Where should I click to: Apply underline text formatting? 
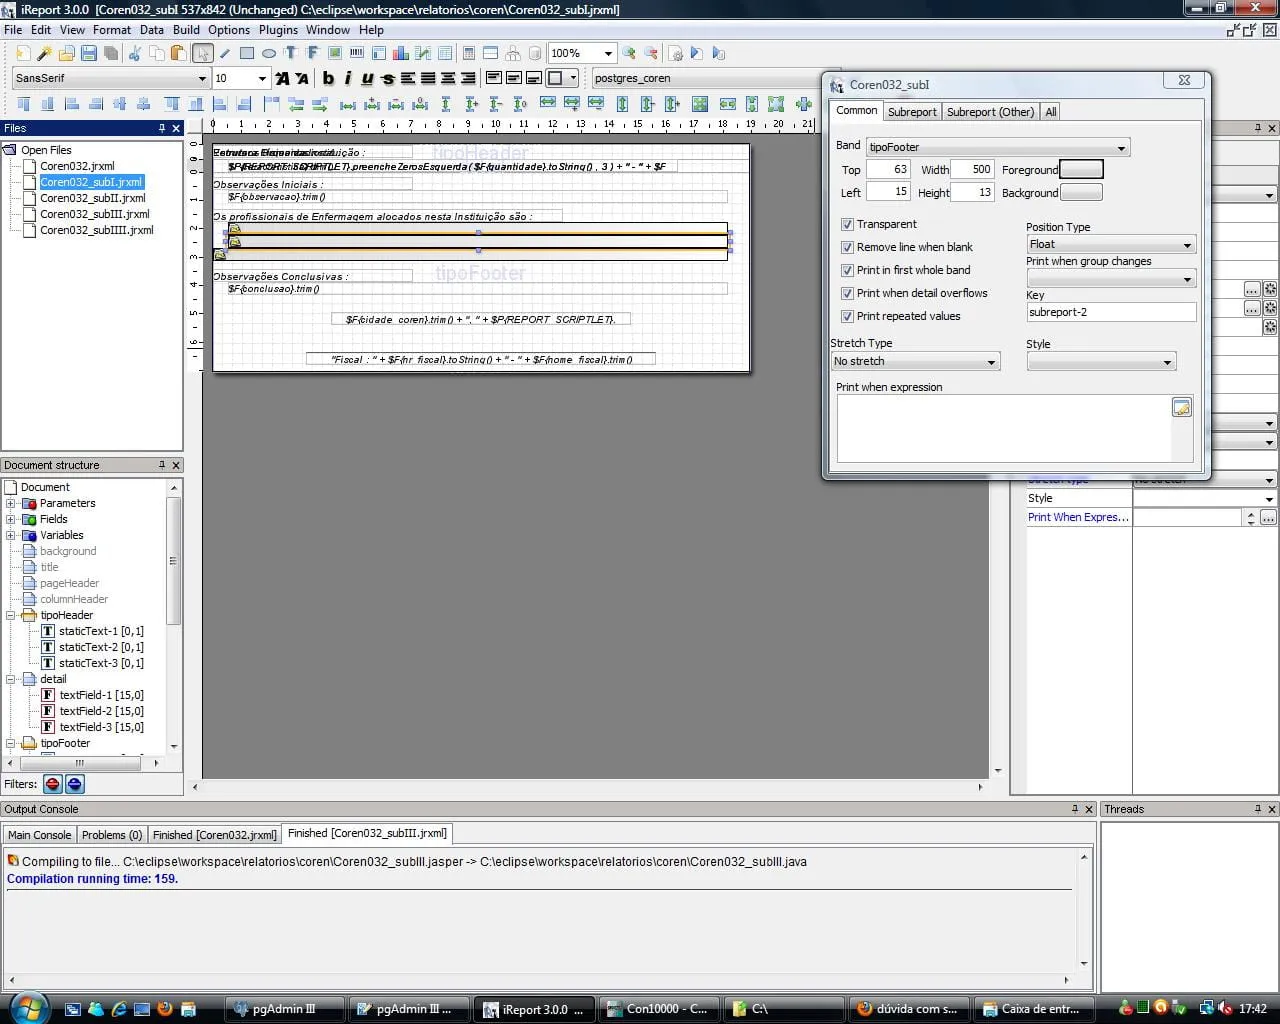(x=367, y=78)
